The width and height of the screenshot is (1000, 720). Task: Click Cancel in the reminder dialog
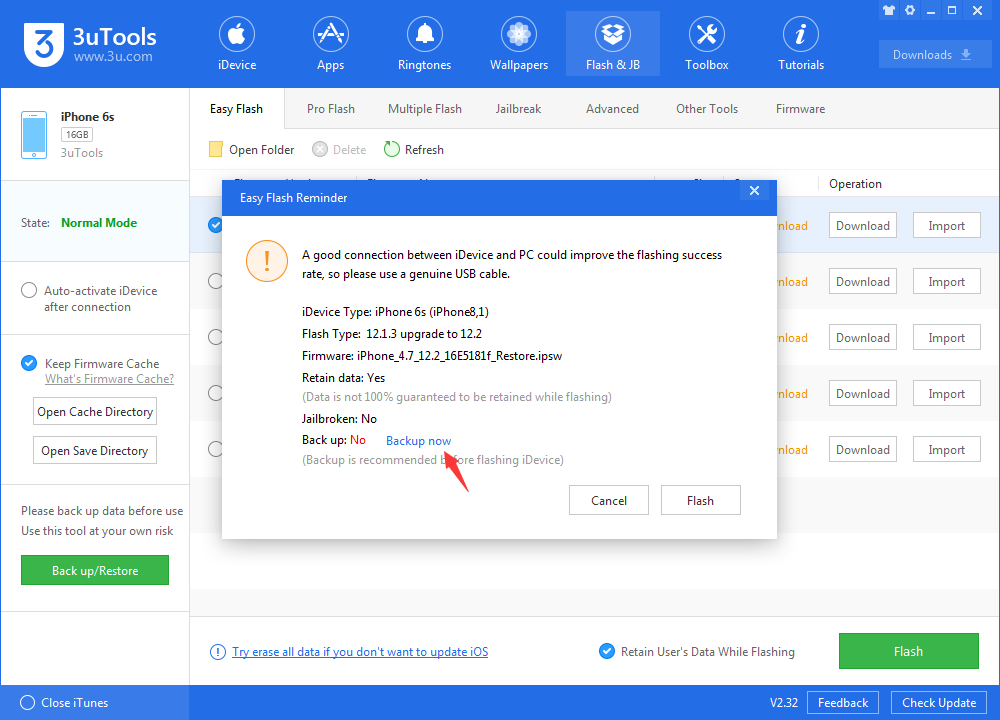click(x=609, y=501)
